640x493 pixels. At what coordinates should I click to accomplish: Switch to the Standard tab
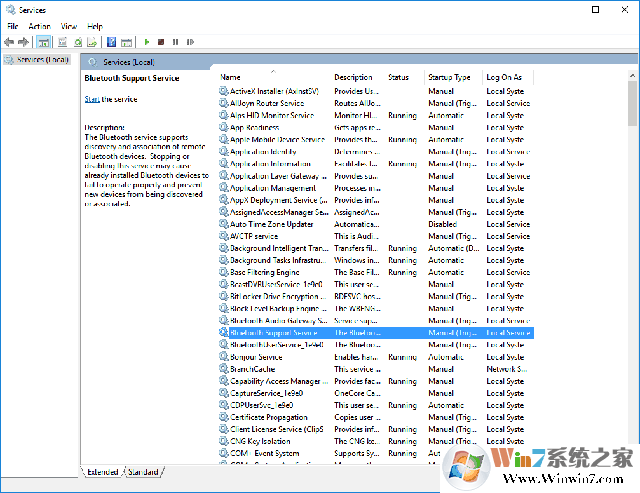click(143, 471)
